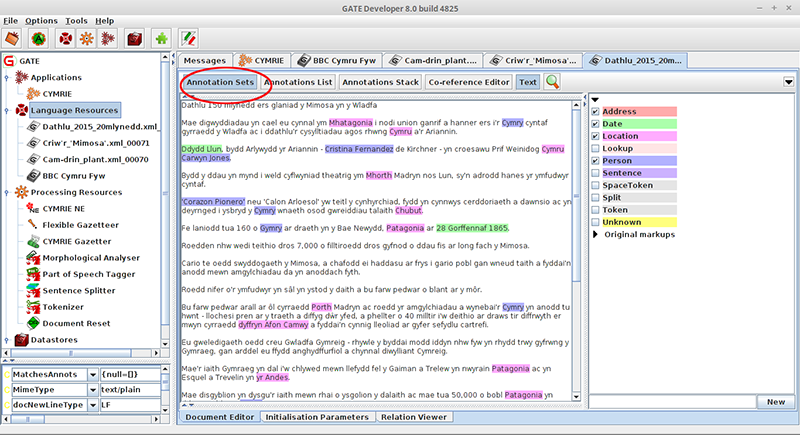Click the new annotation set name field
800x435 pixels.
pos(673,402)
